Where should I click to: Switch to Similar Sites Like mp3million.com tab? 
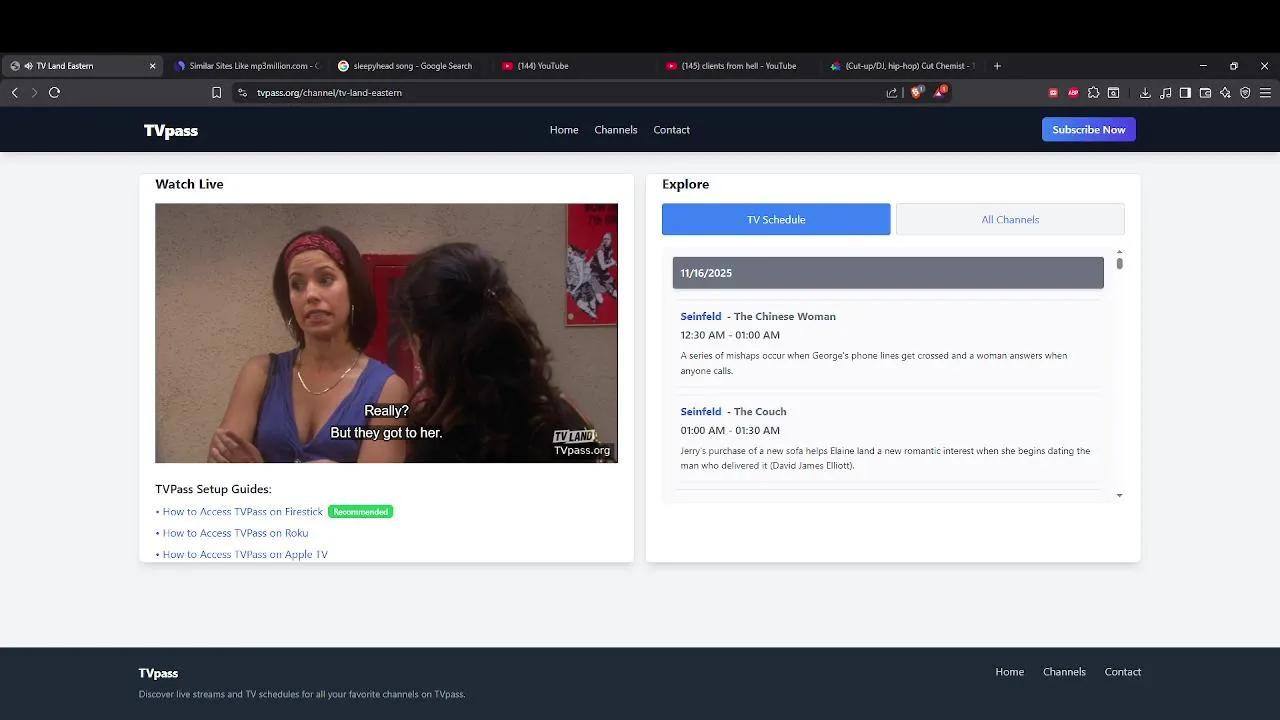coord(246,66)
